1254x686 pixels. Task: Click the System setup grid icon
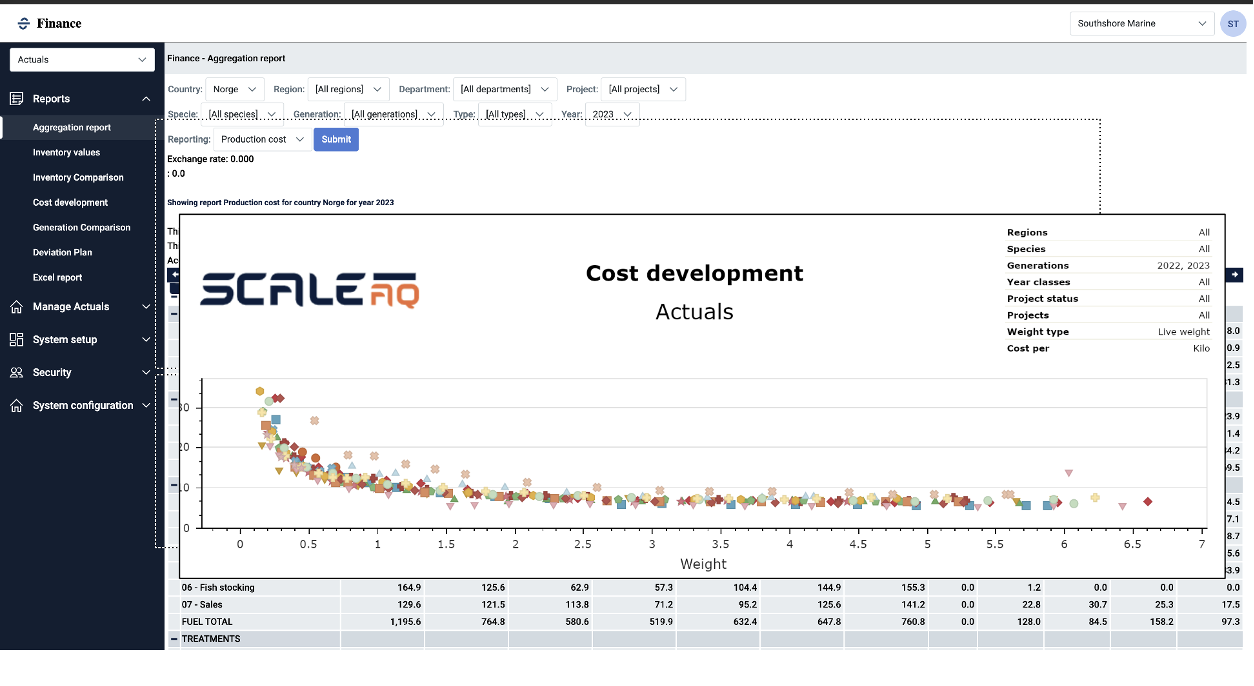16,340
